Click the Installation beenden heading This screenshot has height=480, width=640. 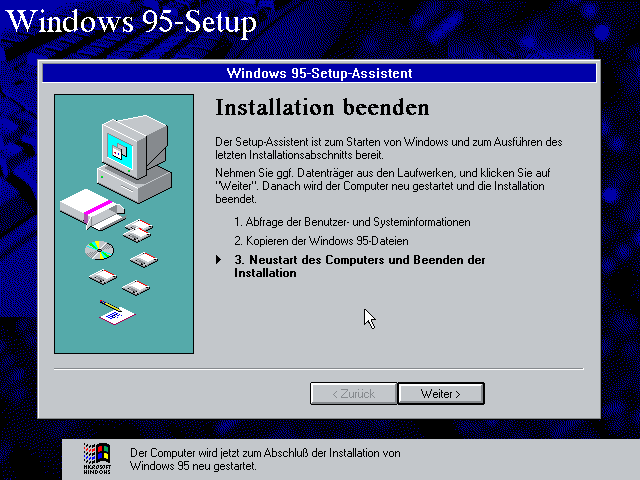pos(322,108)
